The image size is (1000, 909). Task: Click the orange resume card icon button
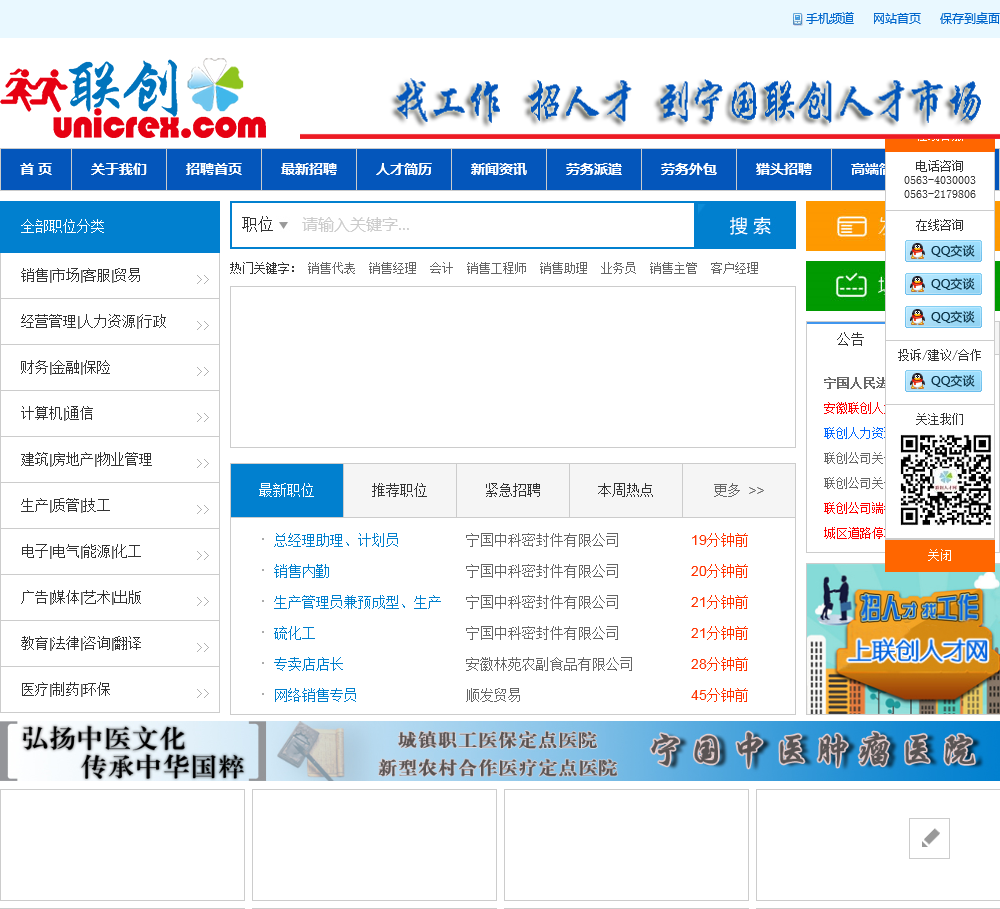851,226
